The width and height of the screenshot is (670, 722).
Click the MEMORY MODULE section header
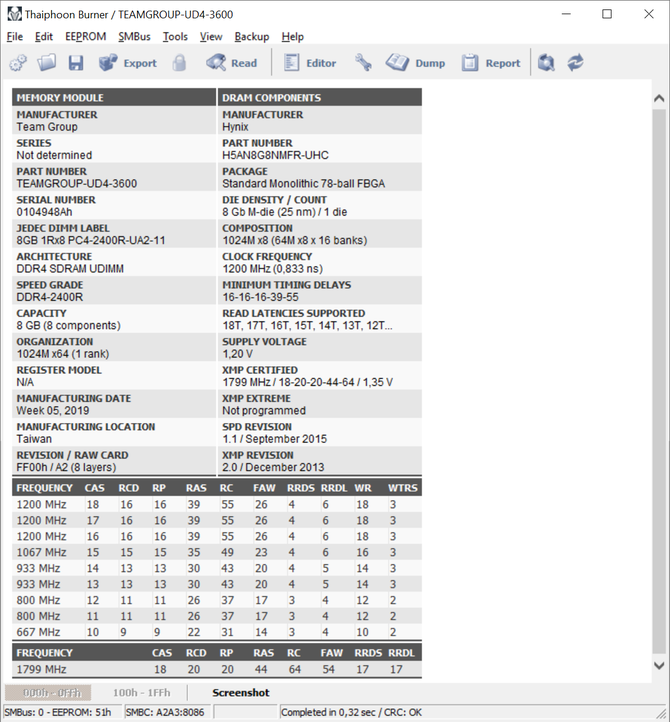point(114,98)
